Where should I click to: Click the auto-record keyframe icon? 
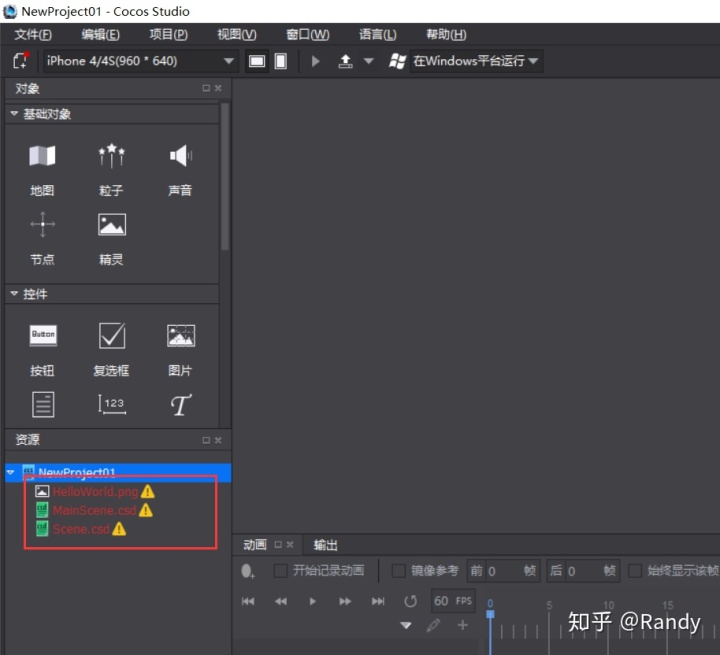[248, 571]
